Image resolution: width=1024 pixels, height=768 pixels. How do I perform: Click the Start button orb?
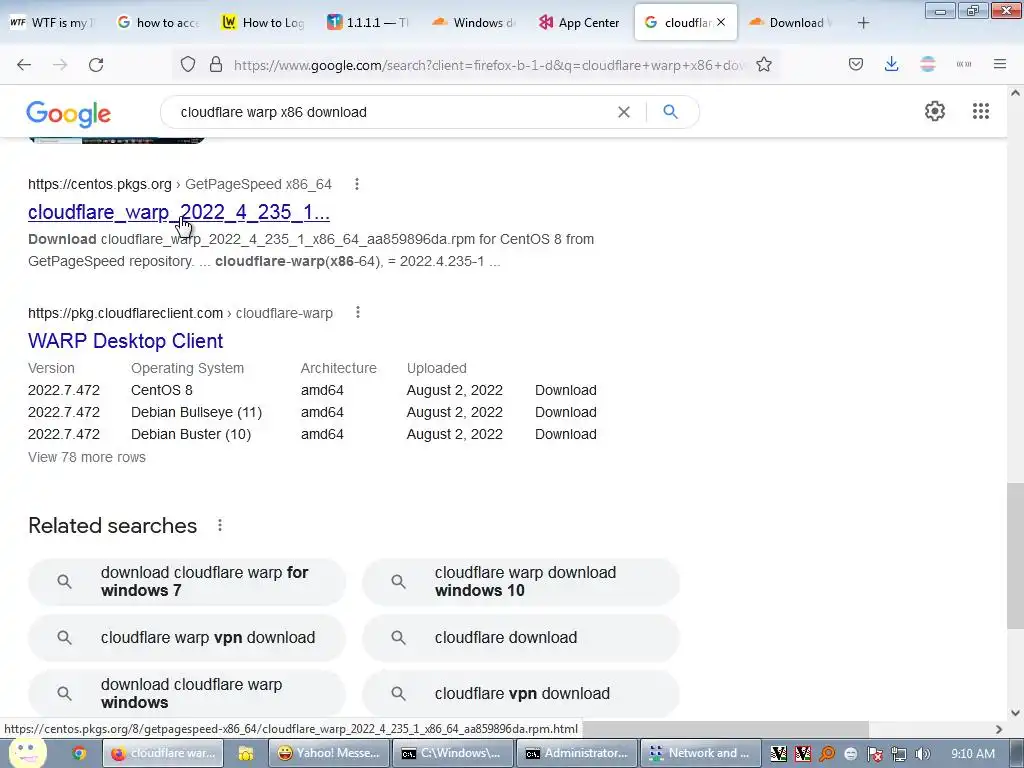[27, 752]
